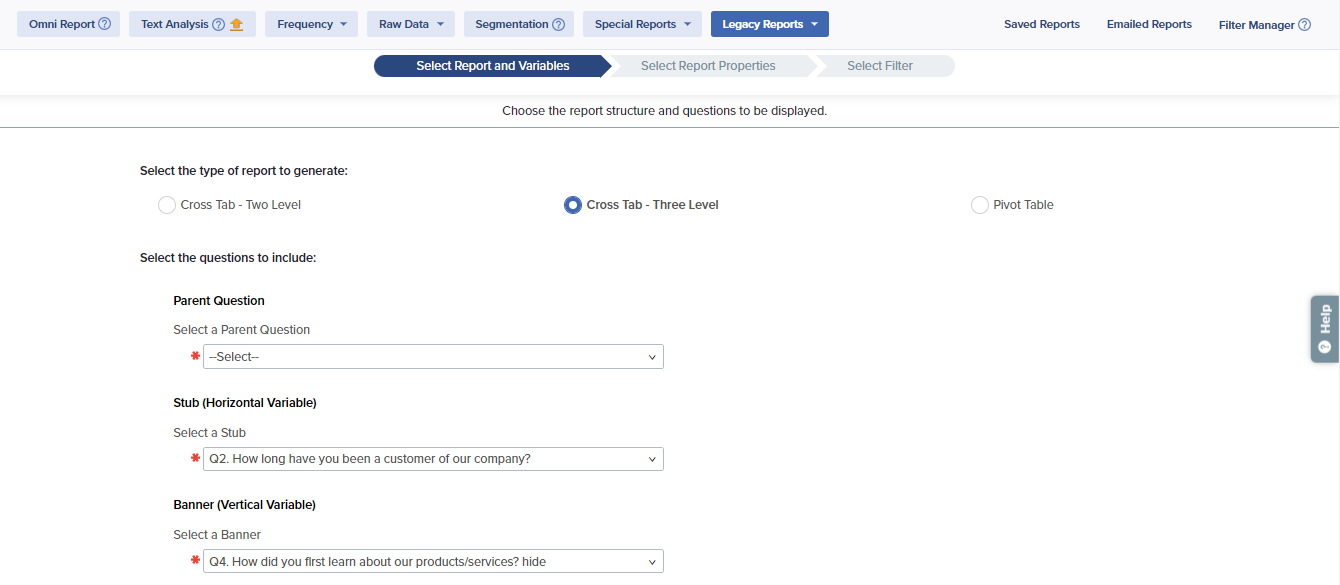Choose the Pivot Table report type
The width and height of the screenshot is (1340, 585).
[980, 205]
